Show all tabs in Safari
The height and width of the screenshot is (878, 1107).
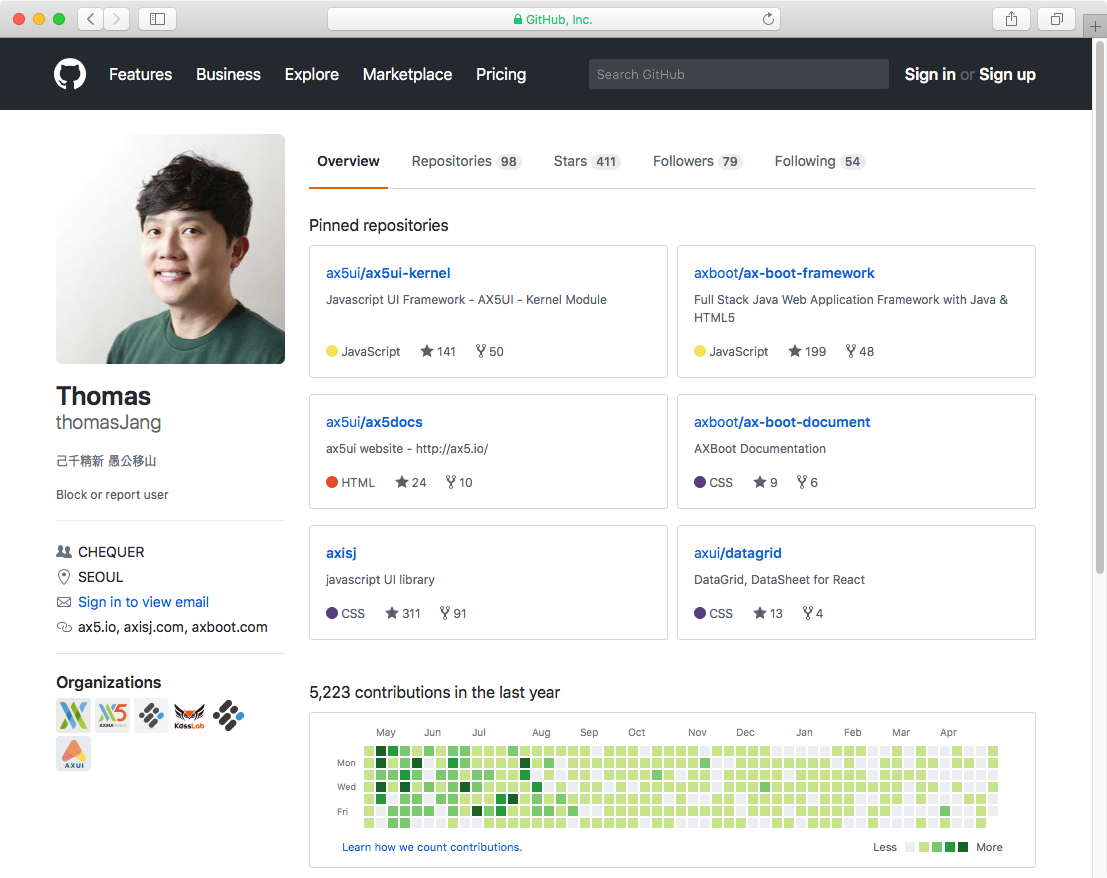tap(1056, 19)
